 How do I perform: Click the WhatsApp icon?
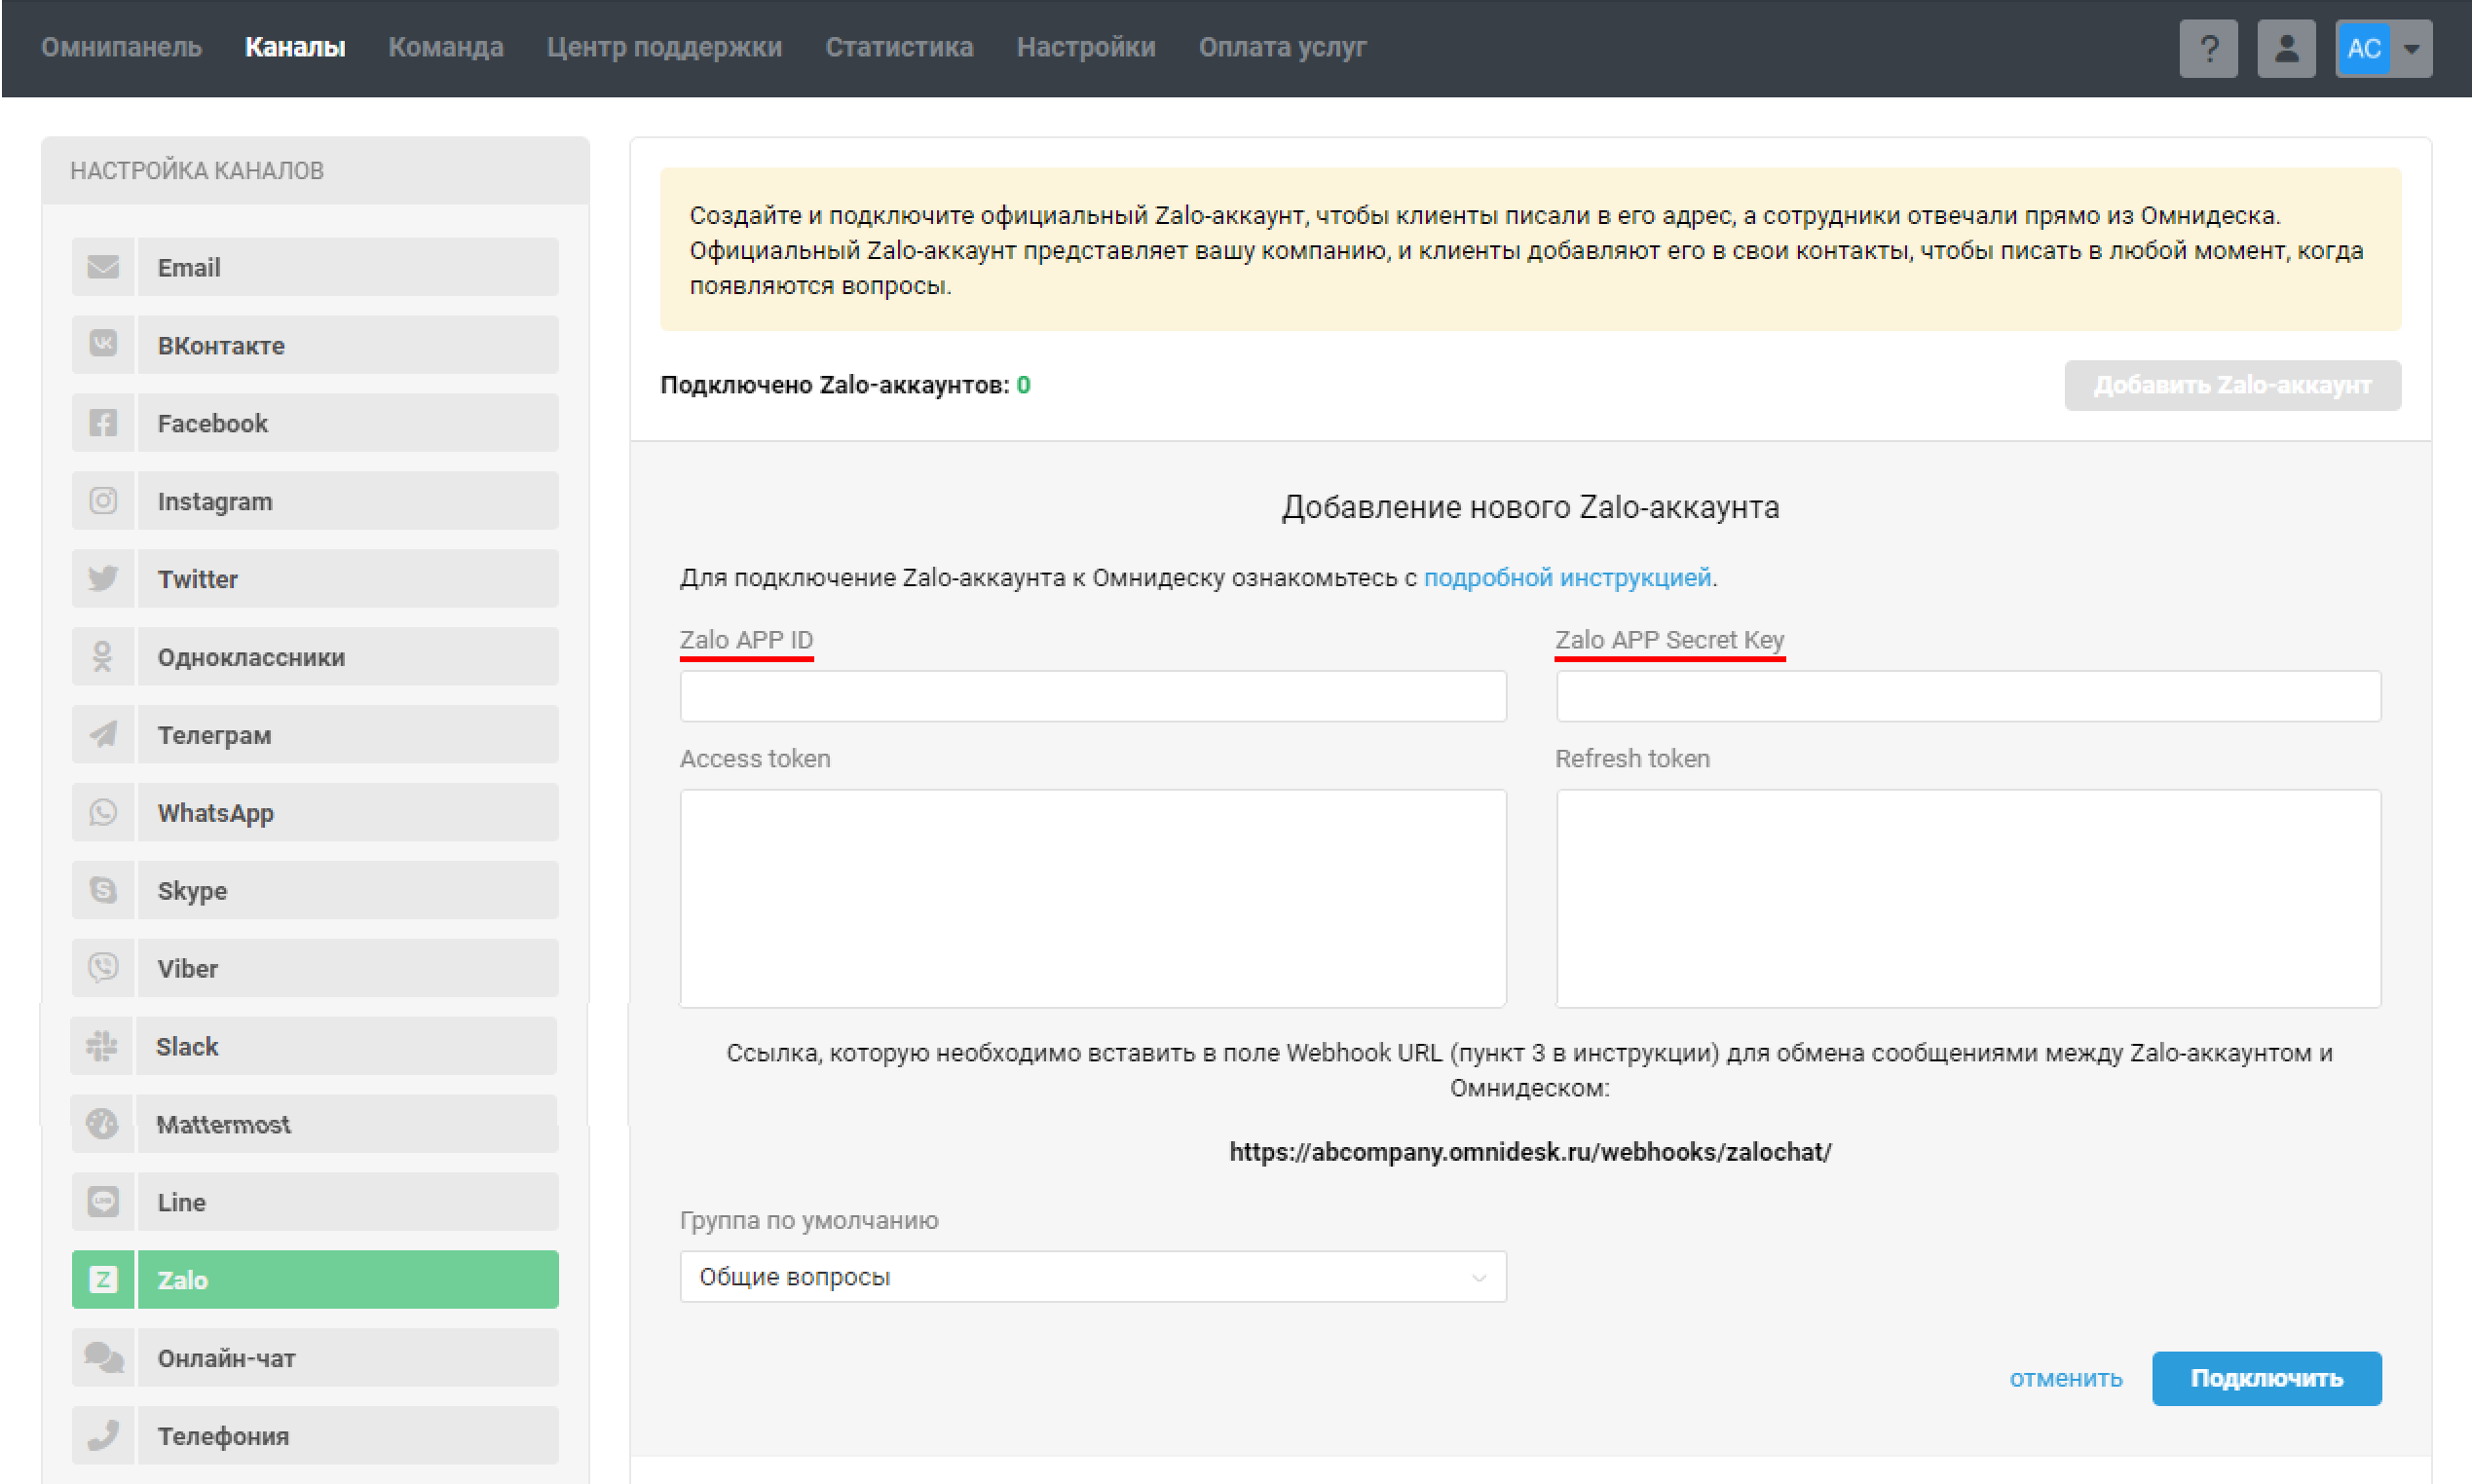tap(103, 813)
